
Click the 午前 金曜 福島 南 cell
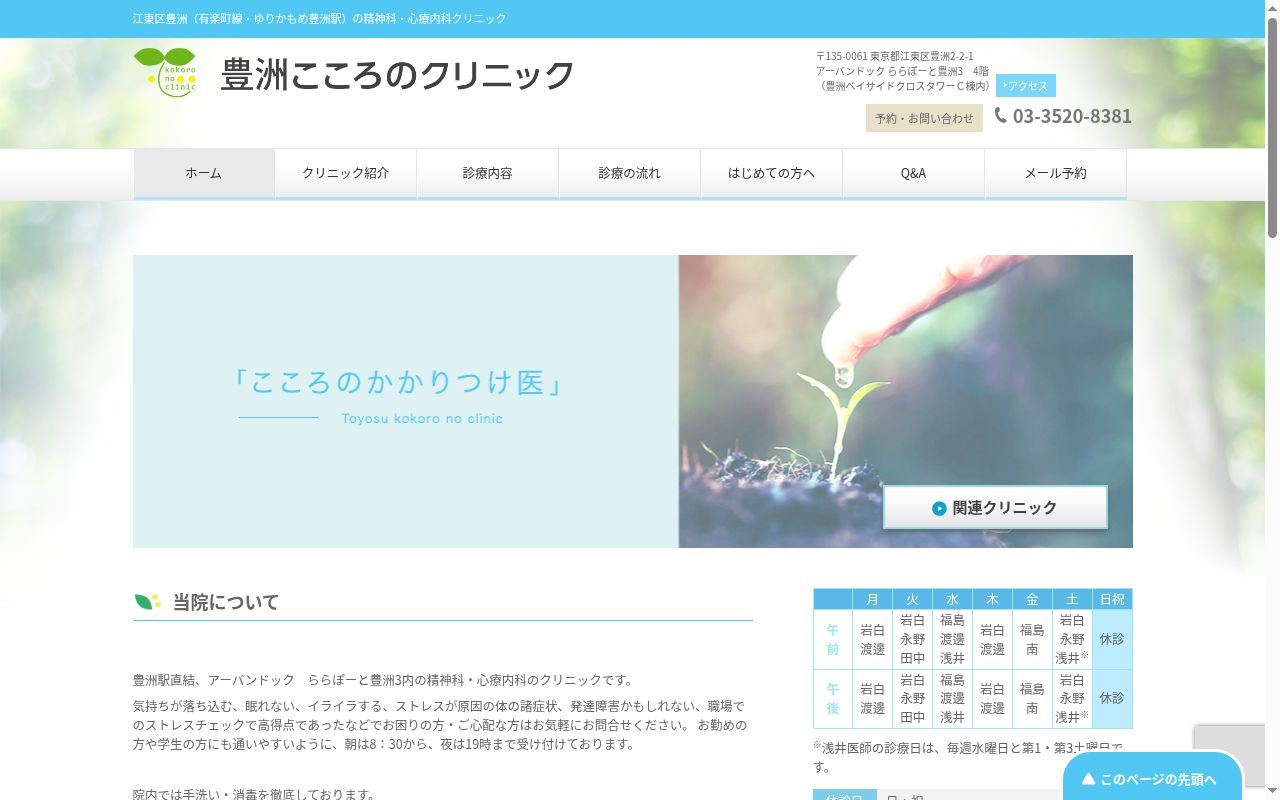[x=1032, y=639]
